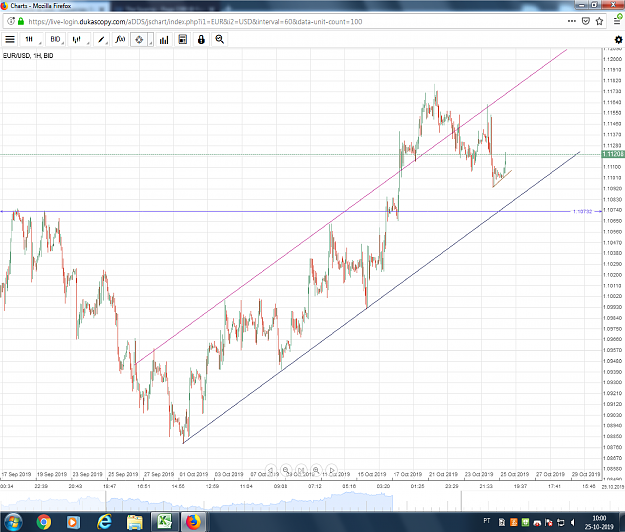This screenshot has height=532, width=625.
Task: Open the media player taskbar icon
Action: coord(73,522)
